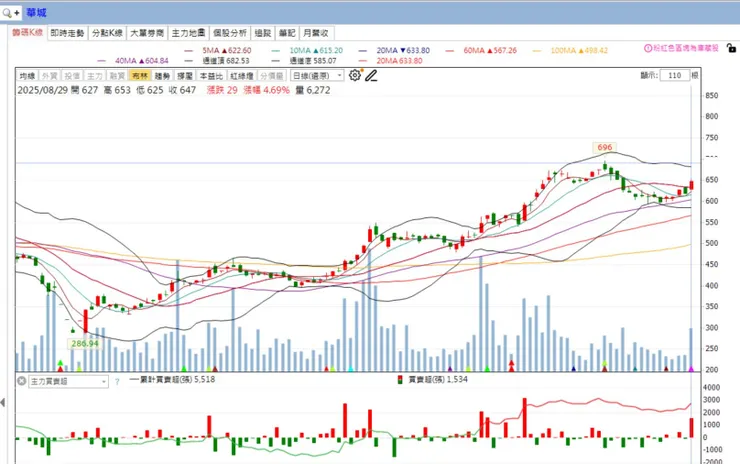Click the 696 high price label
Viewport: 740px width, 464px height.
[x=605, y=147]
